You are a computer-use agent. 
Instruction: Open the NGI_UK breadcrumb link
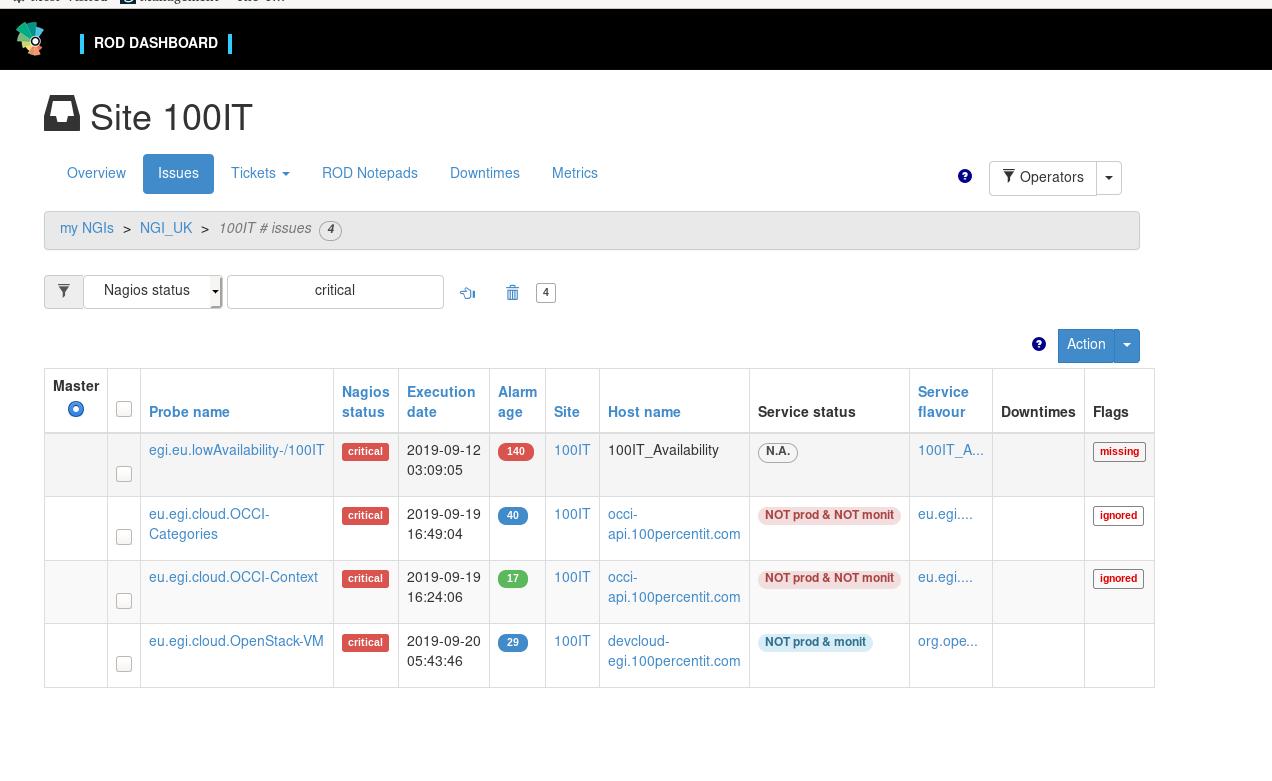click(166, 229)
